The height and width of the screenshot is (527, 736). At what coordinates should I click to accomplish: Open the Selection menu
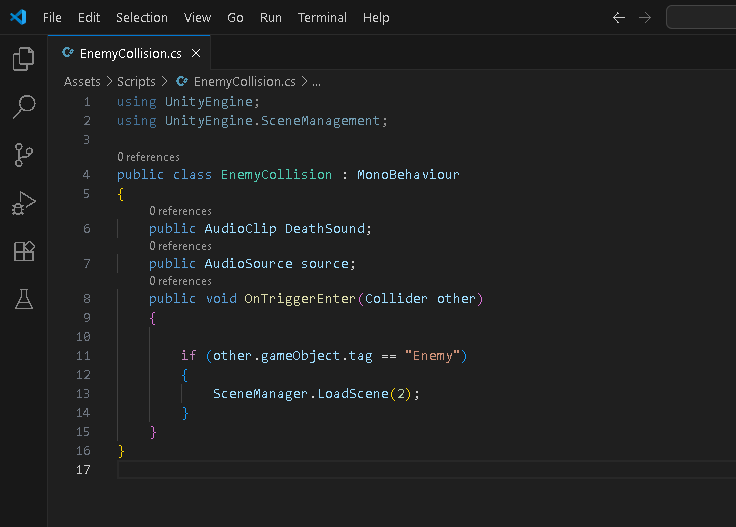click(x=142, y=18)
